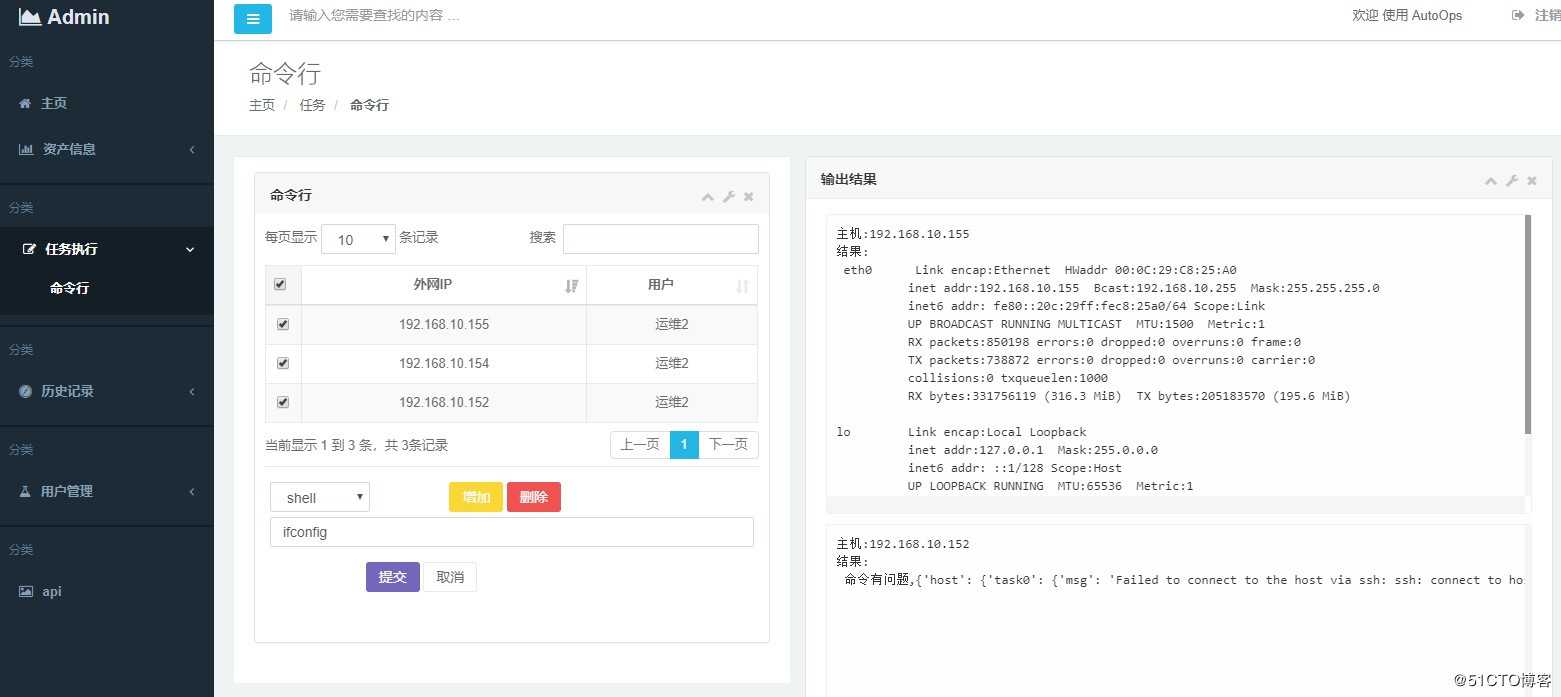Click the home icon beside 主页

coord(25,103)
